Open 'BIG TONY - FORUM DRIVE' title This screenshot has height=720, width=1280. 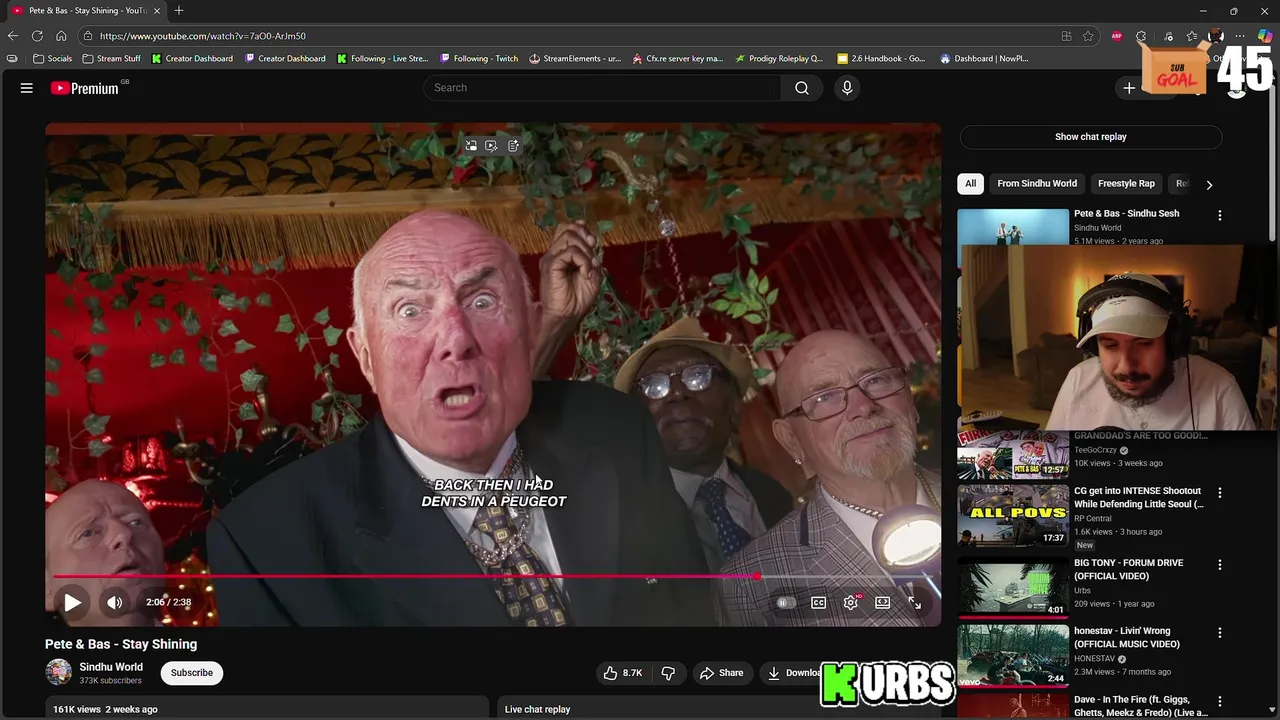1128,570
